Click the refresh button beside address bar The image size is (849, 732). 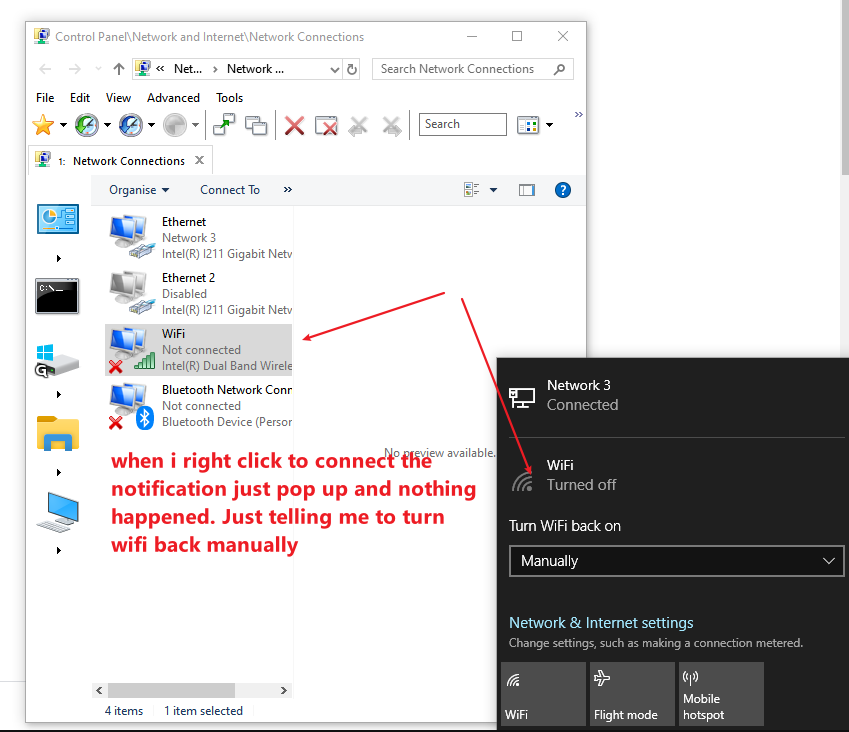[352, 69]
